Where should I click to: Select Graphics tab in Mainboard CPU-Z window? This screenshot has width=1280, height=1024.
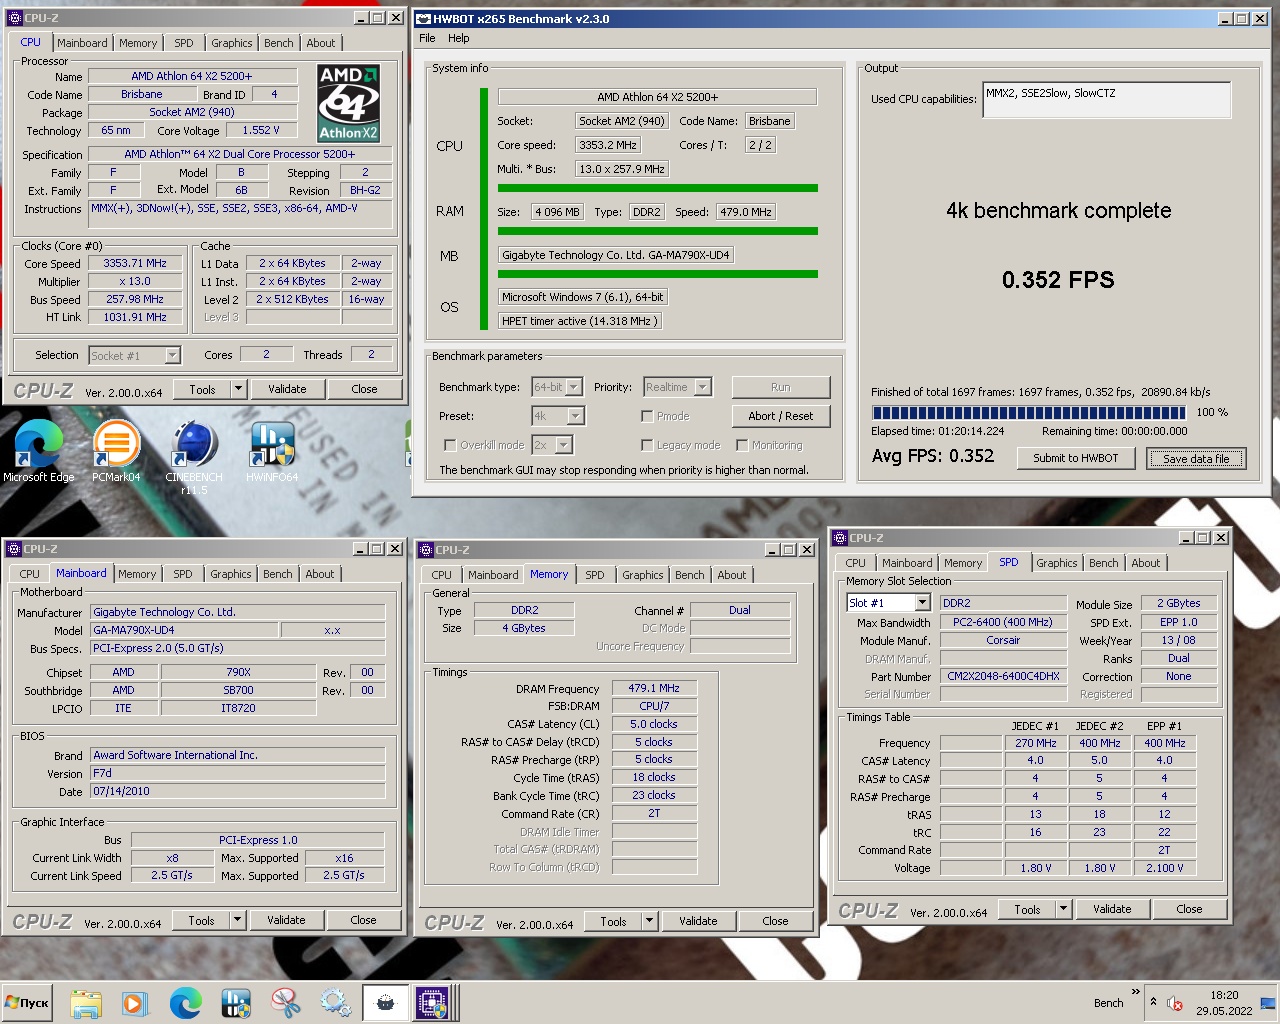pos(231,574)
